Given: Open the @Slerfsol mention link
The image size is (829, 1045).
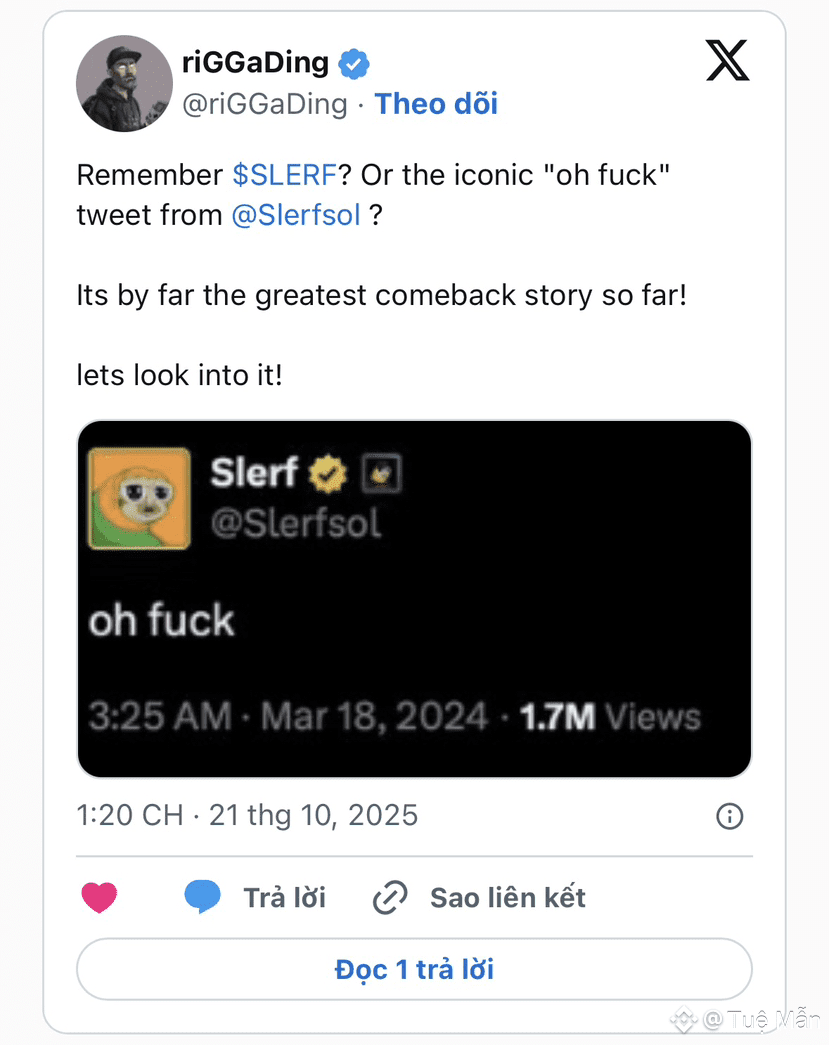Looking at the screenshot, I should [x=295, y=215].
